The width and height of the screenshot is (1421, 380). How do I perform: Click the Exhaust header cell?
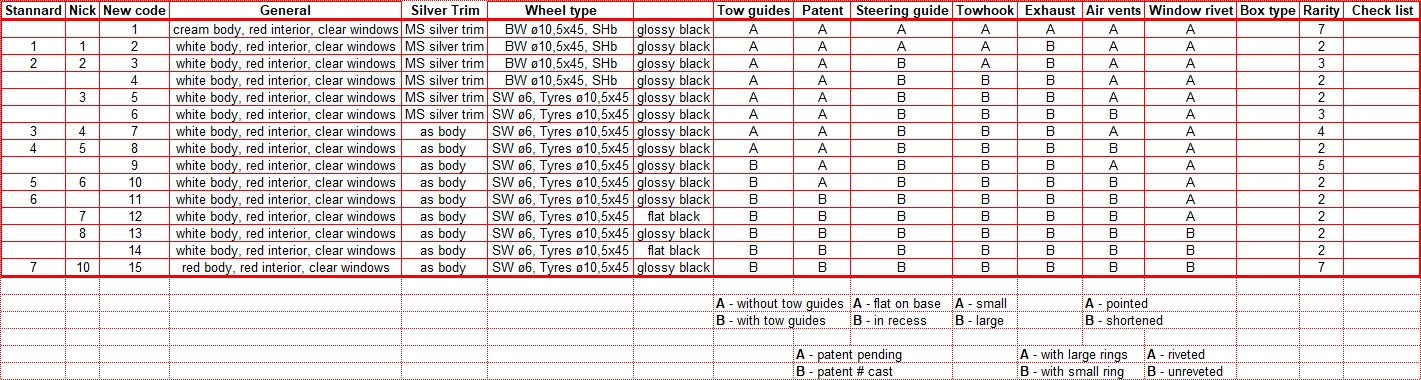click(1050, 10)
